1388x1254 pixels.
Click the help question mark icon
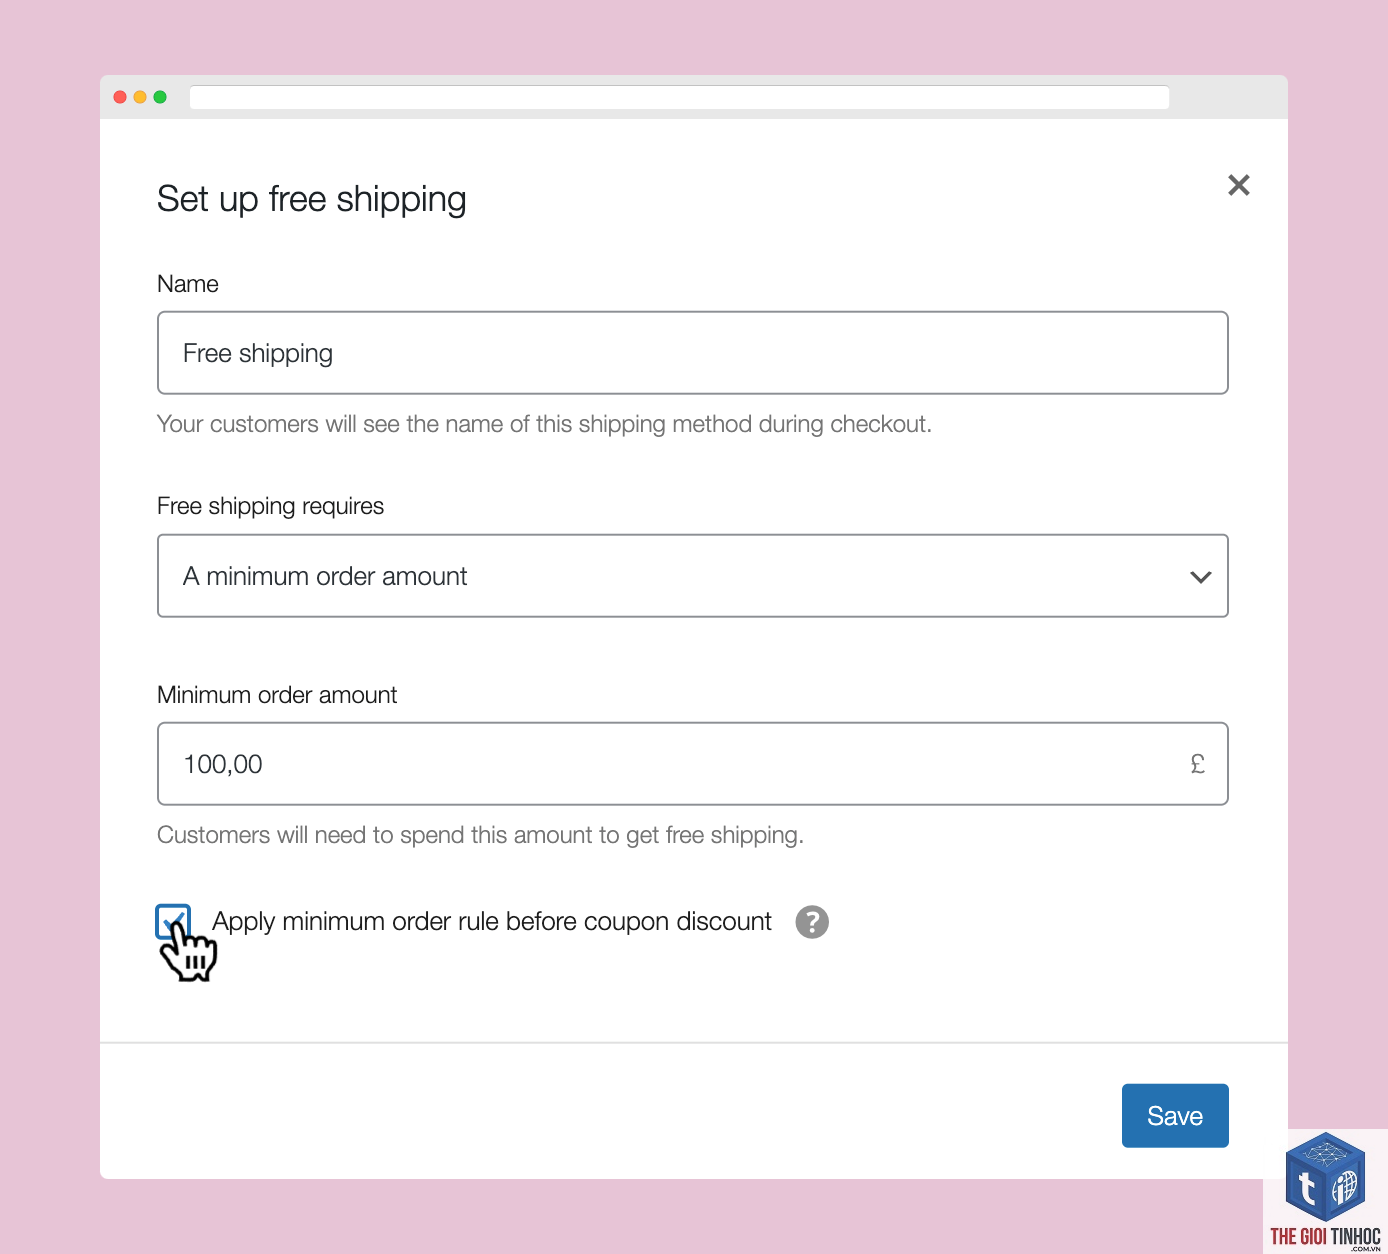click(812, 922)
